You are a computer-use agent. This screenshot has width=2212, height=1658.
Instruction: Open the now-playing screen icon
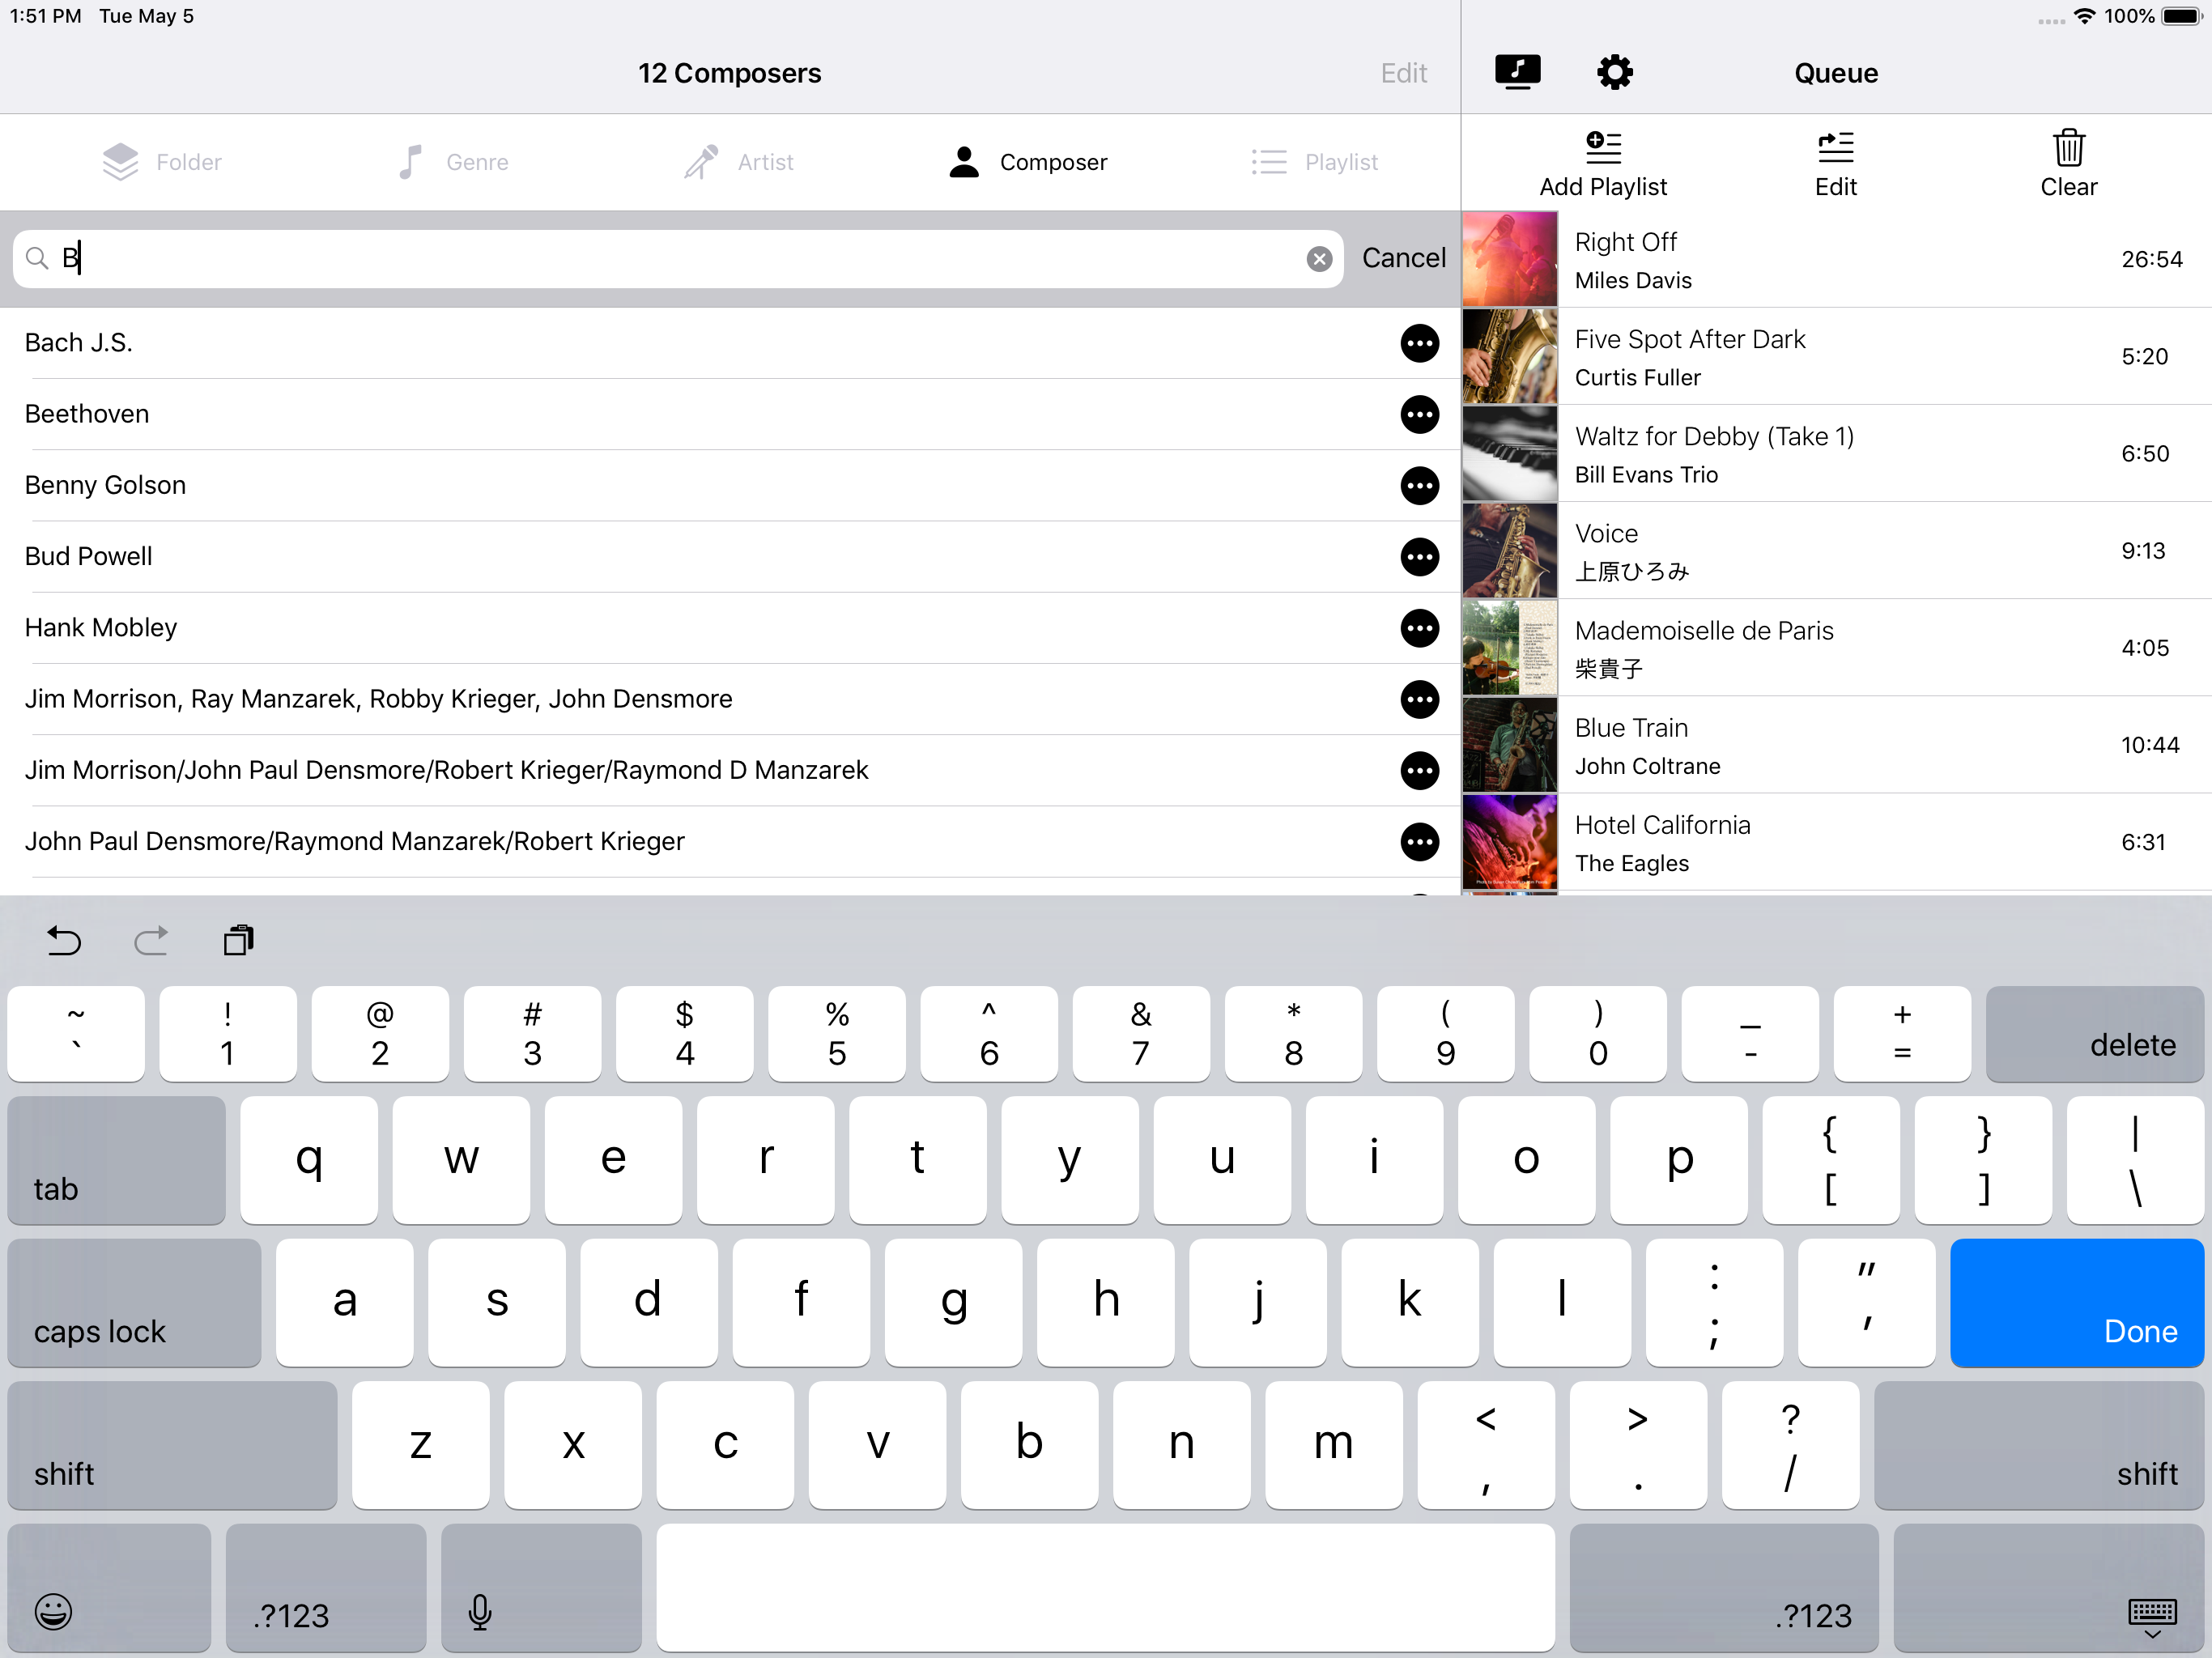point(1517,72)
